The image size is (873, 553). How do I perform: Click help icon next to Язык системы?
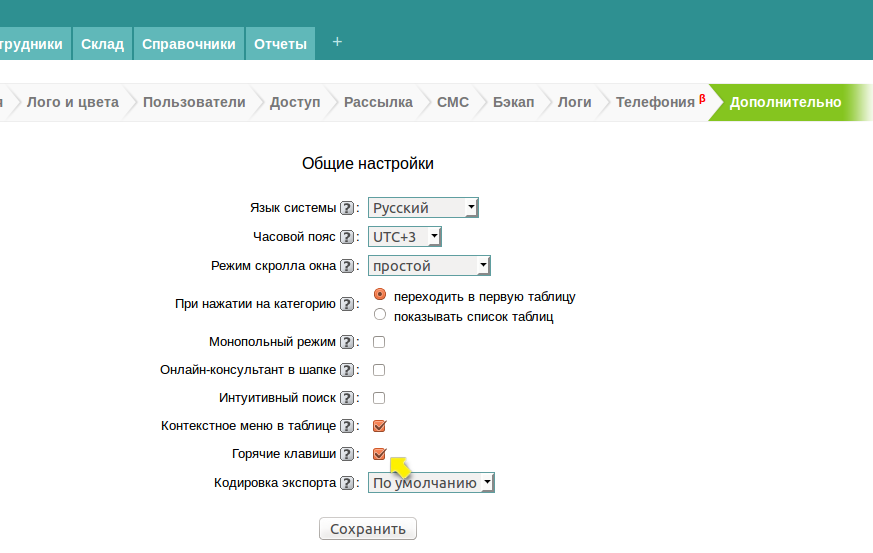347,208
